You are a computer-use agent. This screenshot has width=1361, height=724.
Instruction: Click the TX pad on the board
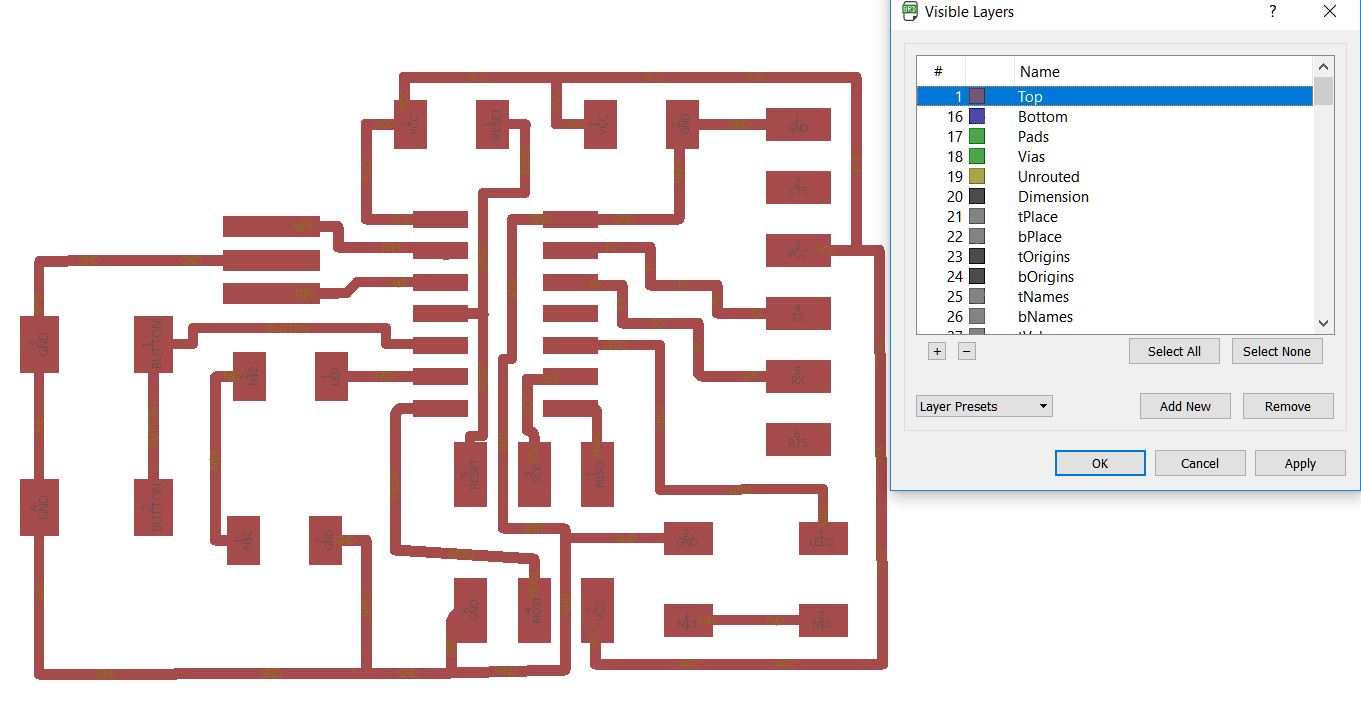pos(798,313)
